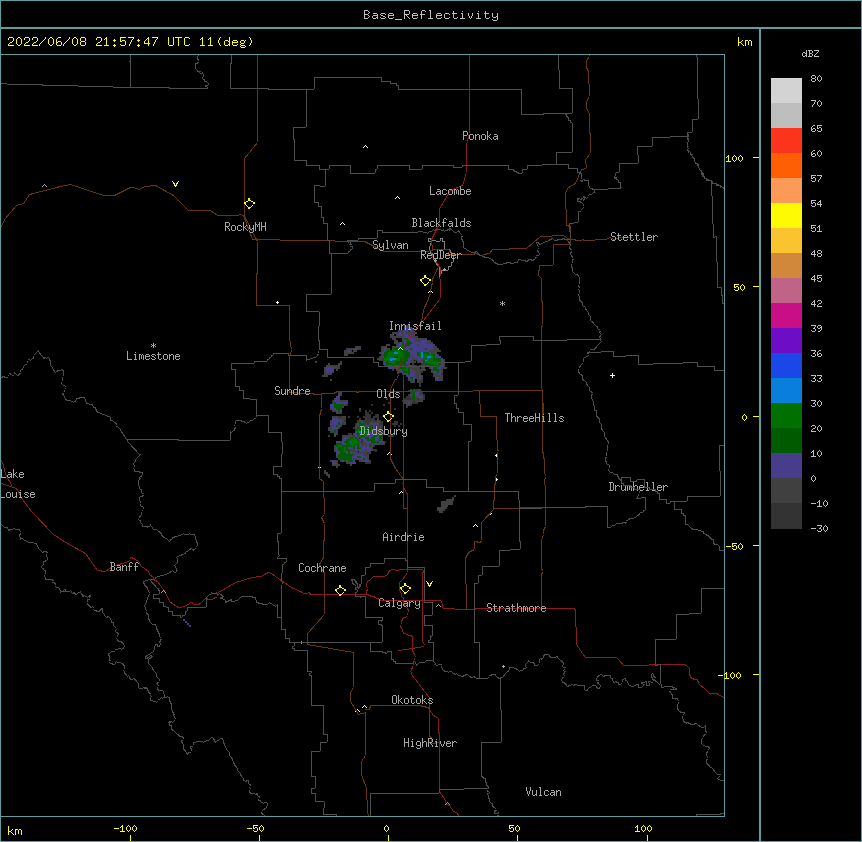Select the light grey 70–80 dBZ swatch
This screenshot has width=862, height=842.
point(786,91)
